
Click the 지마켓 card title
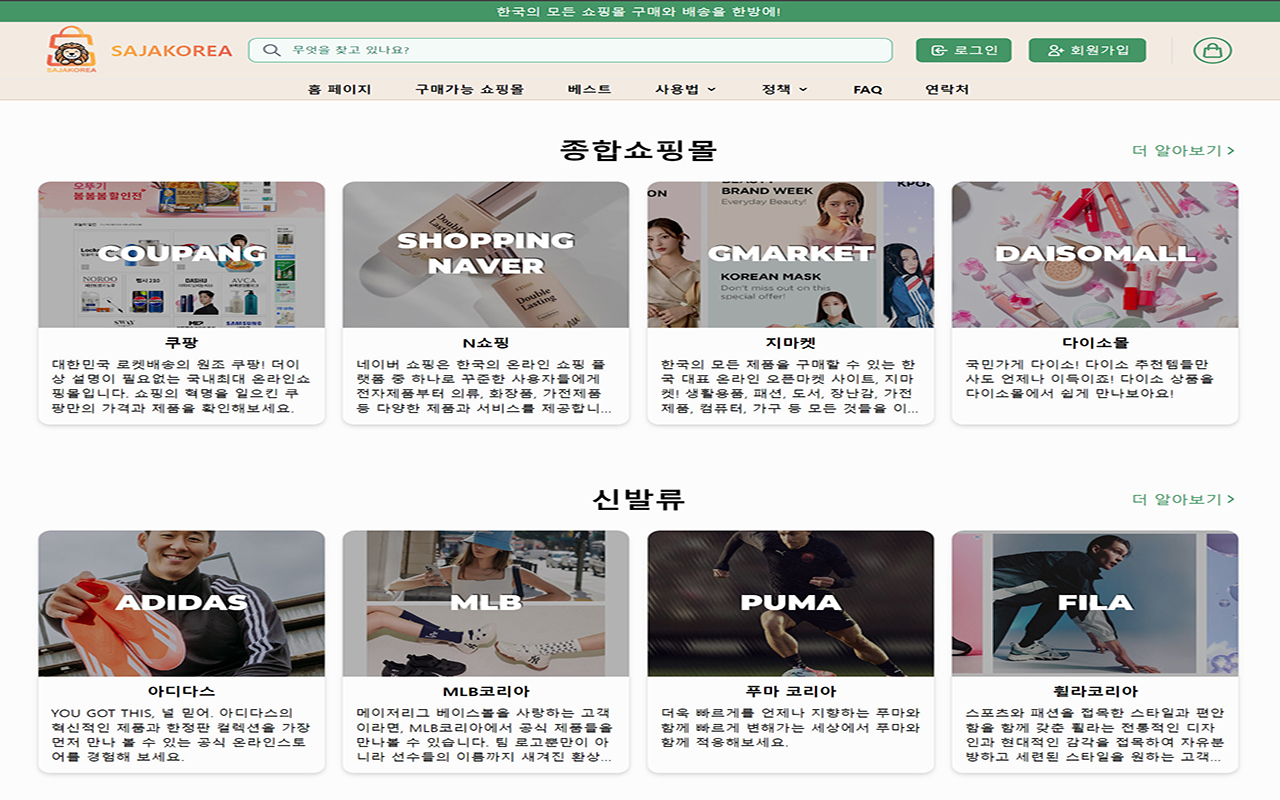(x=791, y=343)
